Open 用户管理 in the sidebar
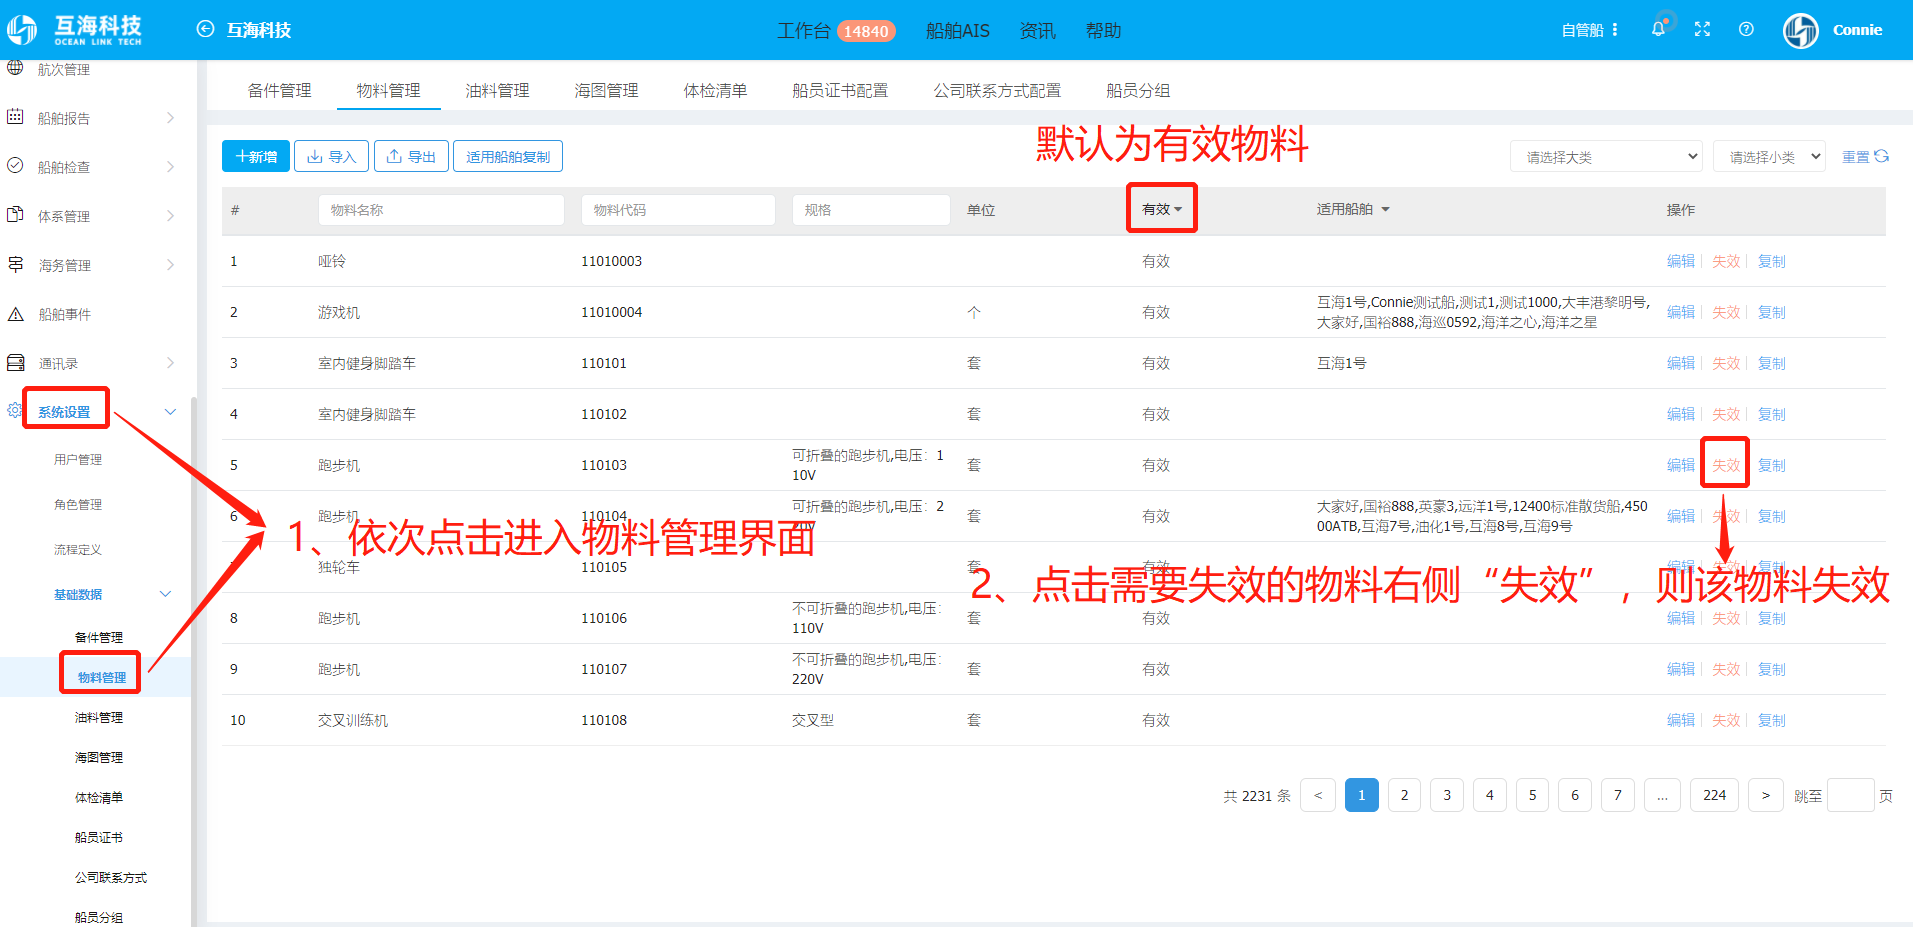The image size is (1913, 927). [x=78, y=459]
